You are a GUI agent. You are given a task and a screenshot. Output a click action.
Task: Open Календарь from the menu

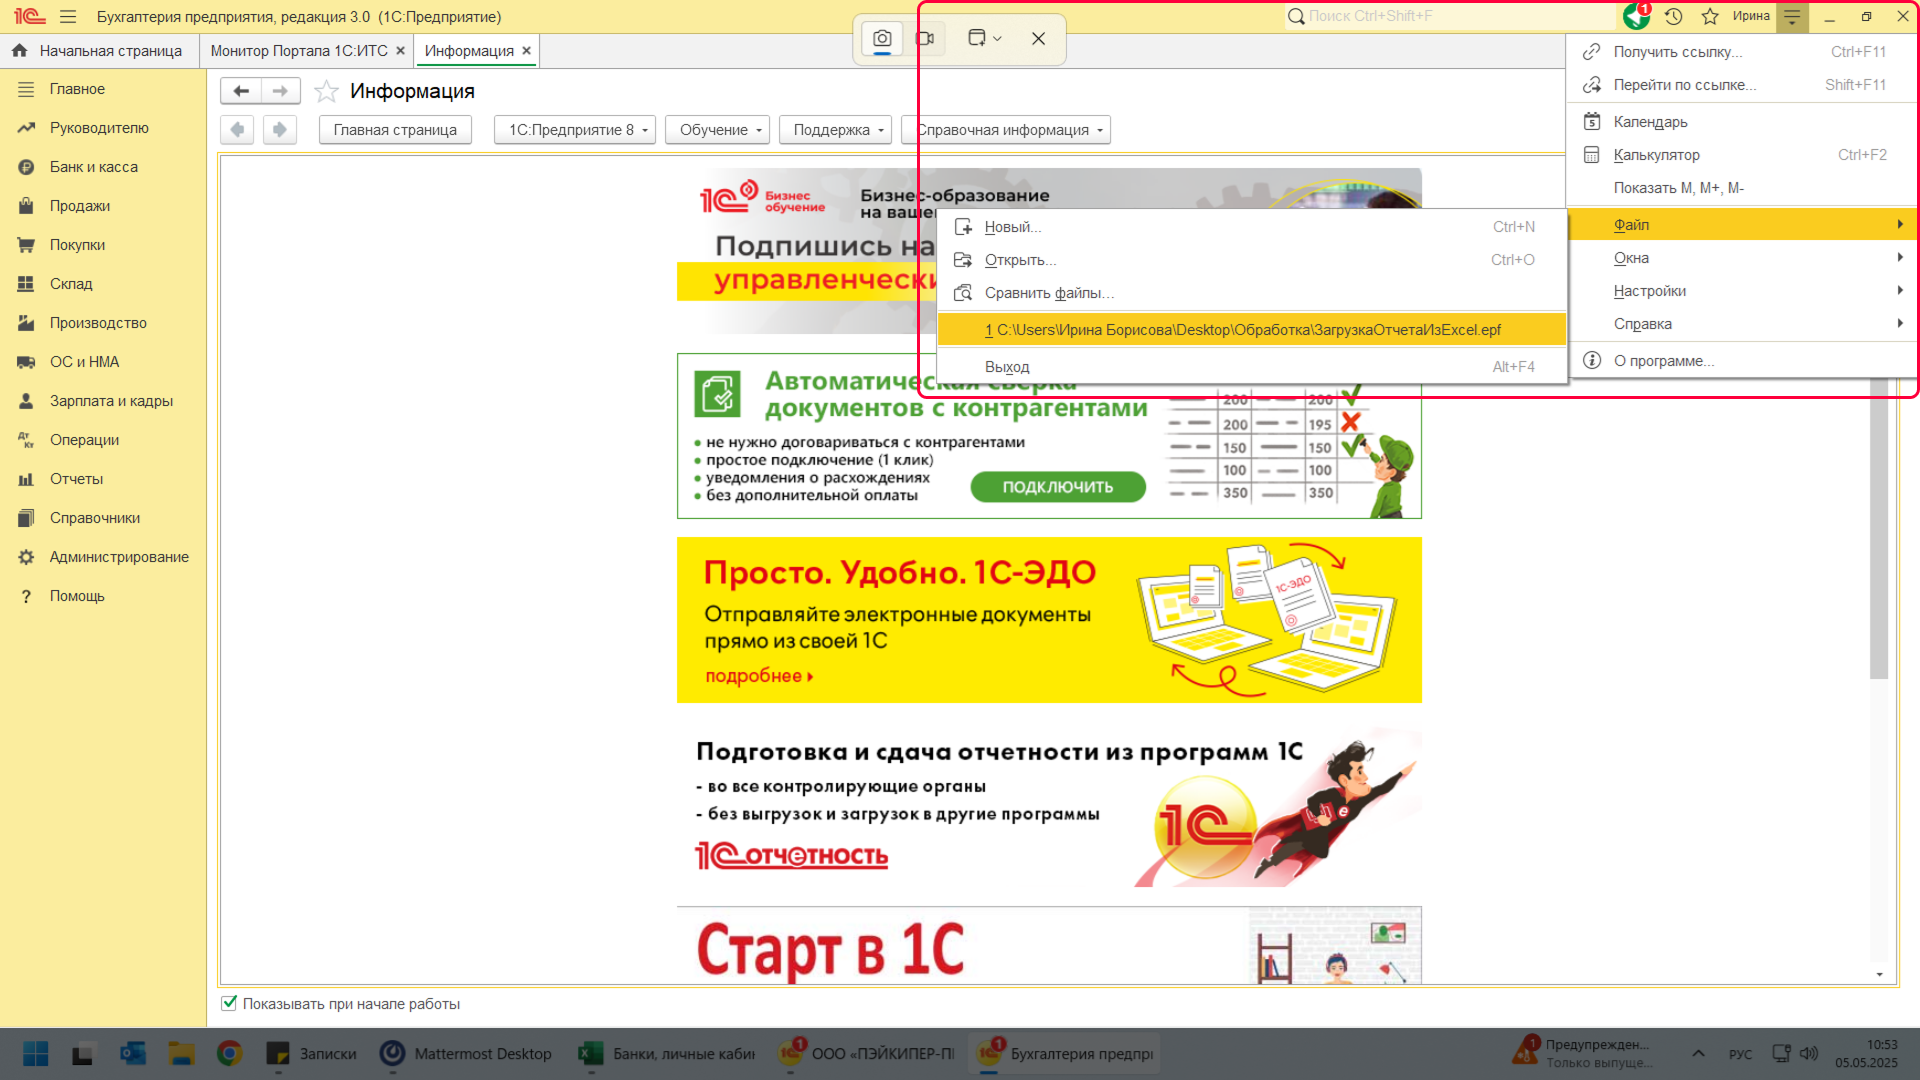point(1743,122)
